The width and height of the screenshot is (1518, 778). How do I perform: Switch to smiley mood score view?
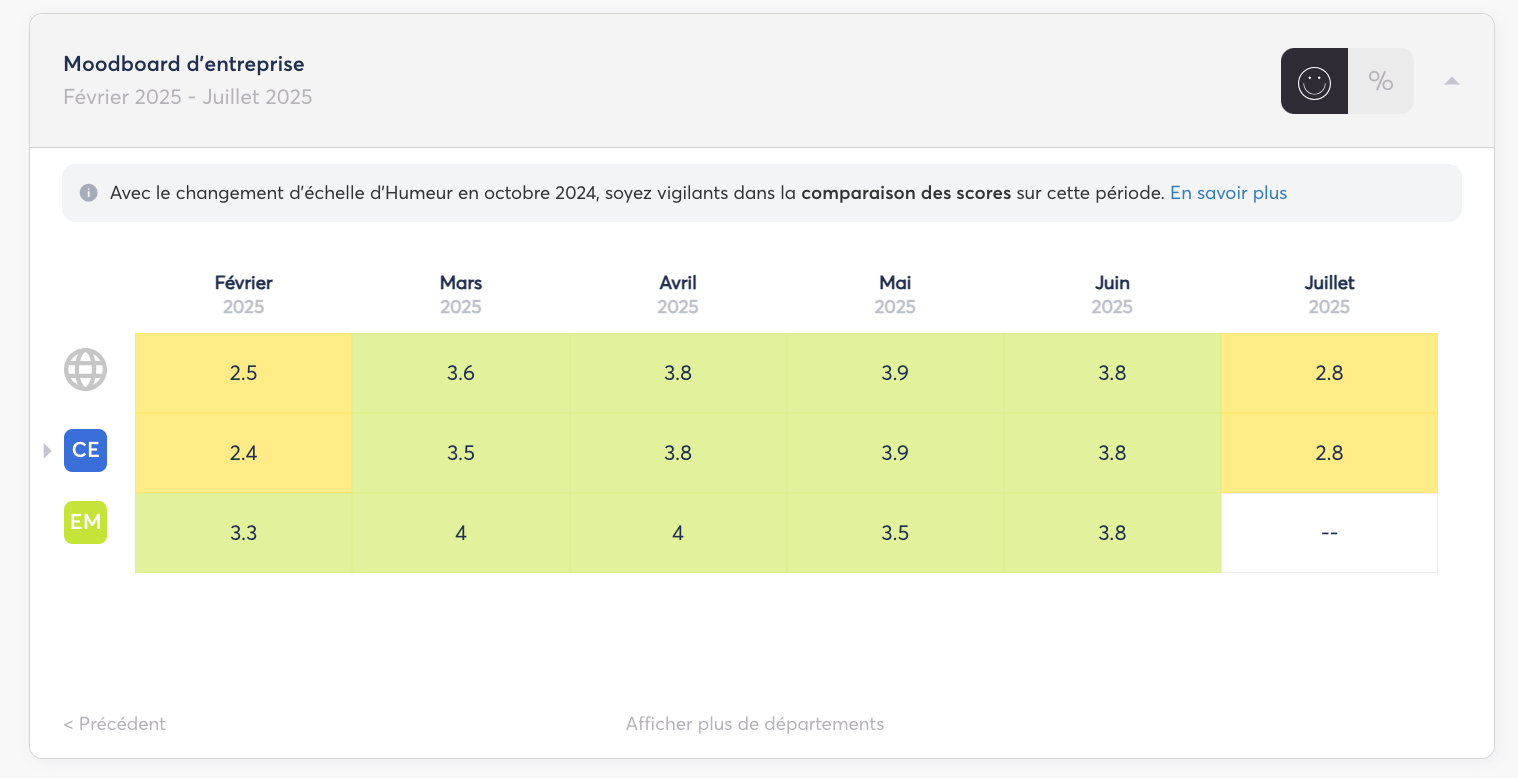[1314, 81]
